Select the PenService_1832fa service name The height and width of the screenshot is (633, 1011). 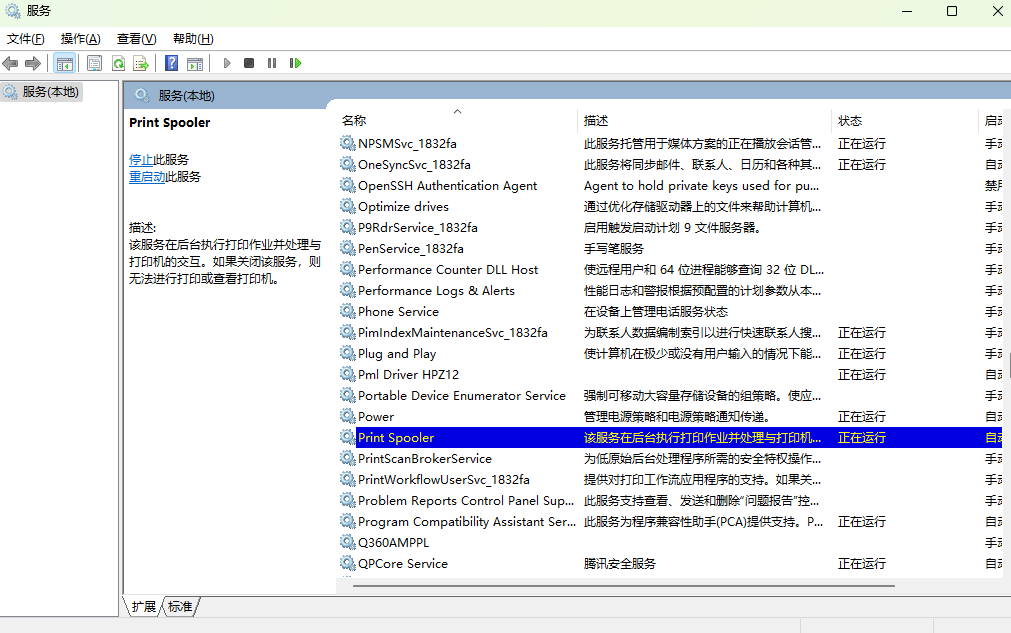tap(411, 248)
